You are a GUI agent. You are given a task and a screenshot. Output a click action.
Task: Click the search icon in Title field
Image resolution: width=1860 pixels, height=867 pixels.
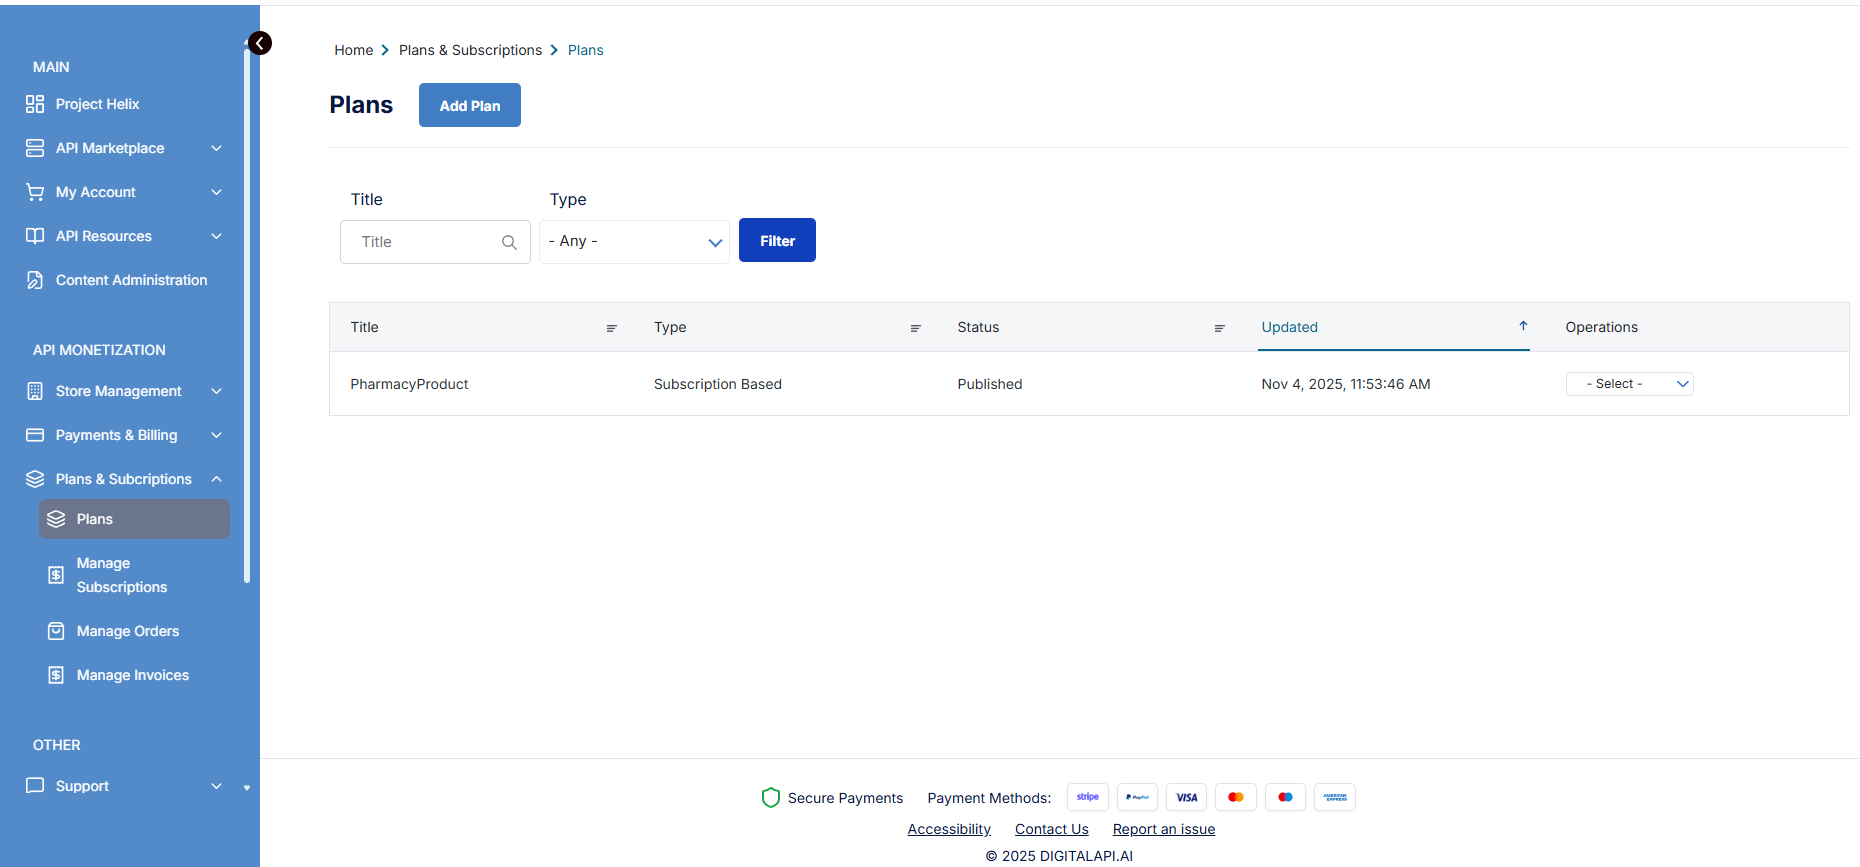click(x=509, y=242)
